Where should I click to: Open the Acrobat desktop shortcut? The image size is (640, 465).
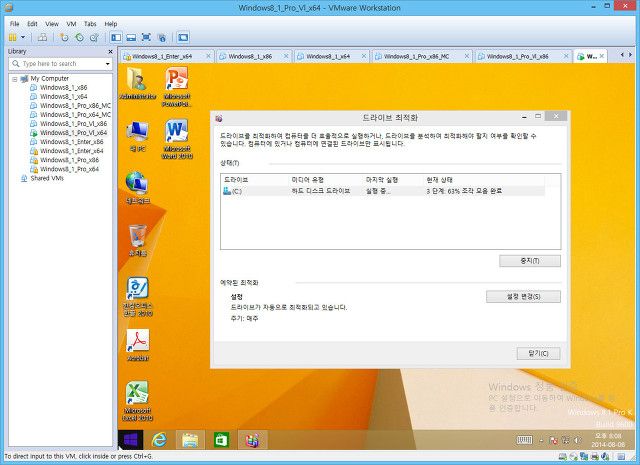138,345
